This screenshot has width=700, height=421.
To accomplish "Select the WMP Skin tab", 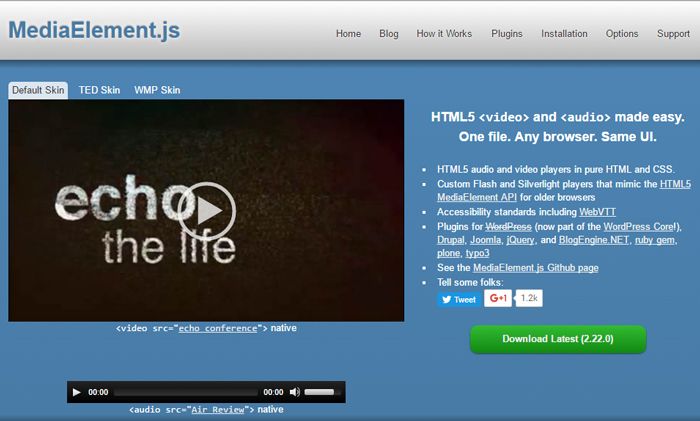I will pyautogui.click(x=157, y=90).
